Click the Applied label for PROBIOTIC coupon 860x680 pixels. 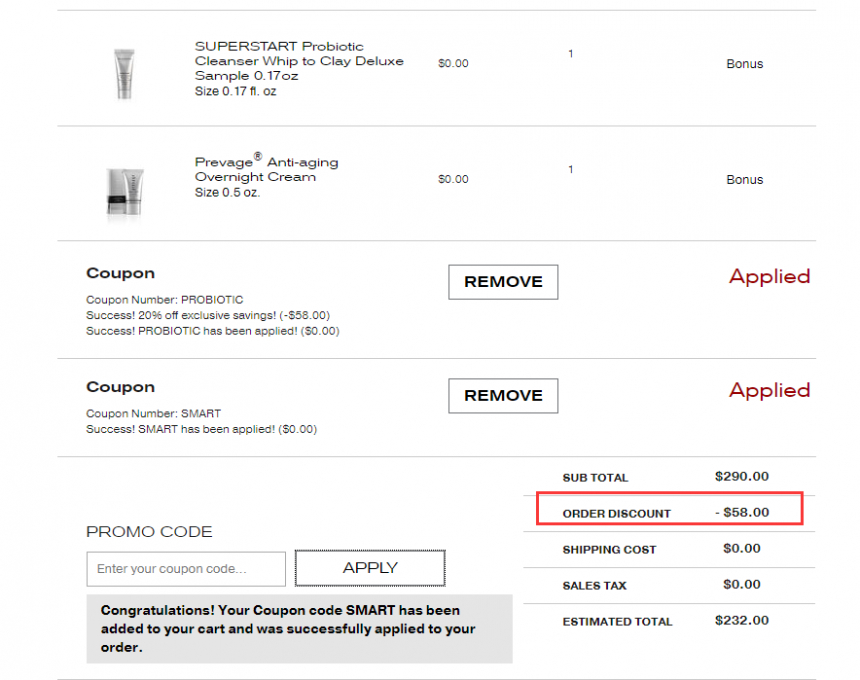(769, 277)
